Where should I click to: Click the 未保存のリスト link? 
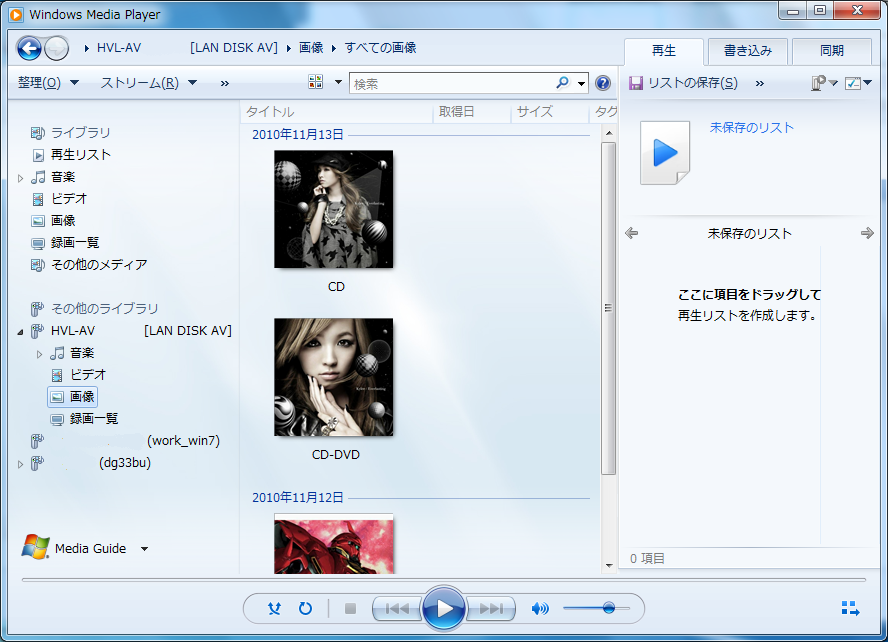(752, 127)
